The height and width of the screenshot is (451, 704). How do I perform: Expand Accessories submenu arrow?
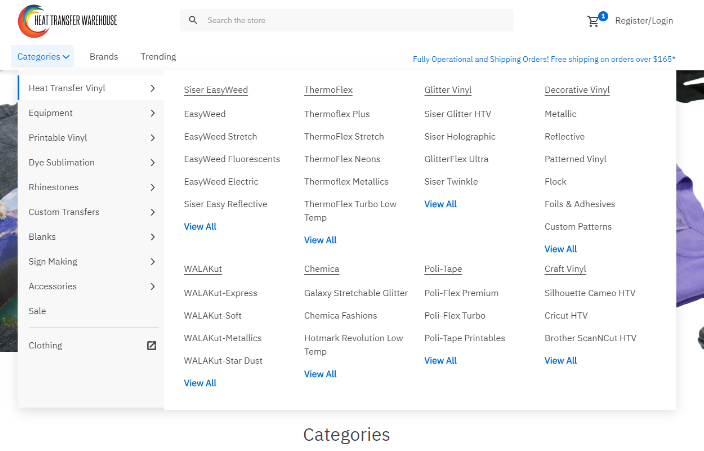click(x=153, y=286)
